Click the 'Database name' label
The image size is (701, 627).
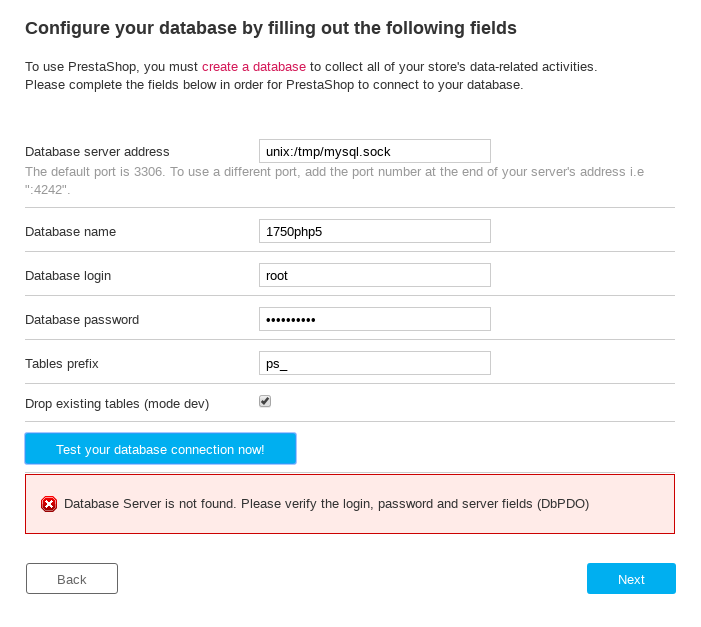click(70, 232)
